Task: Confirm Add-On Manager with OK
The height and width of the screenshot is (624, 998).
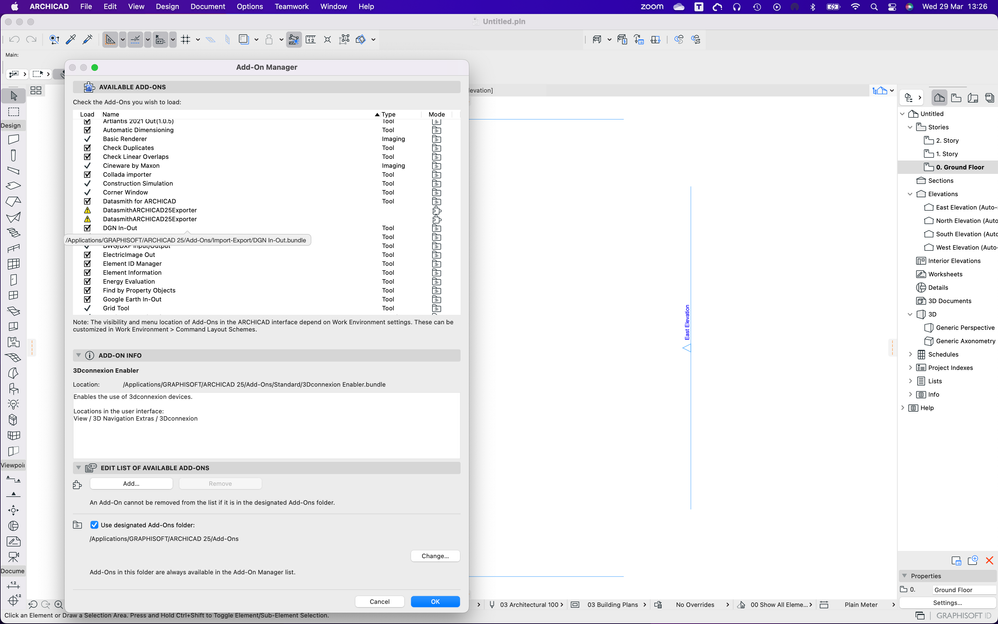Action: click(x=435, y=602)
